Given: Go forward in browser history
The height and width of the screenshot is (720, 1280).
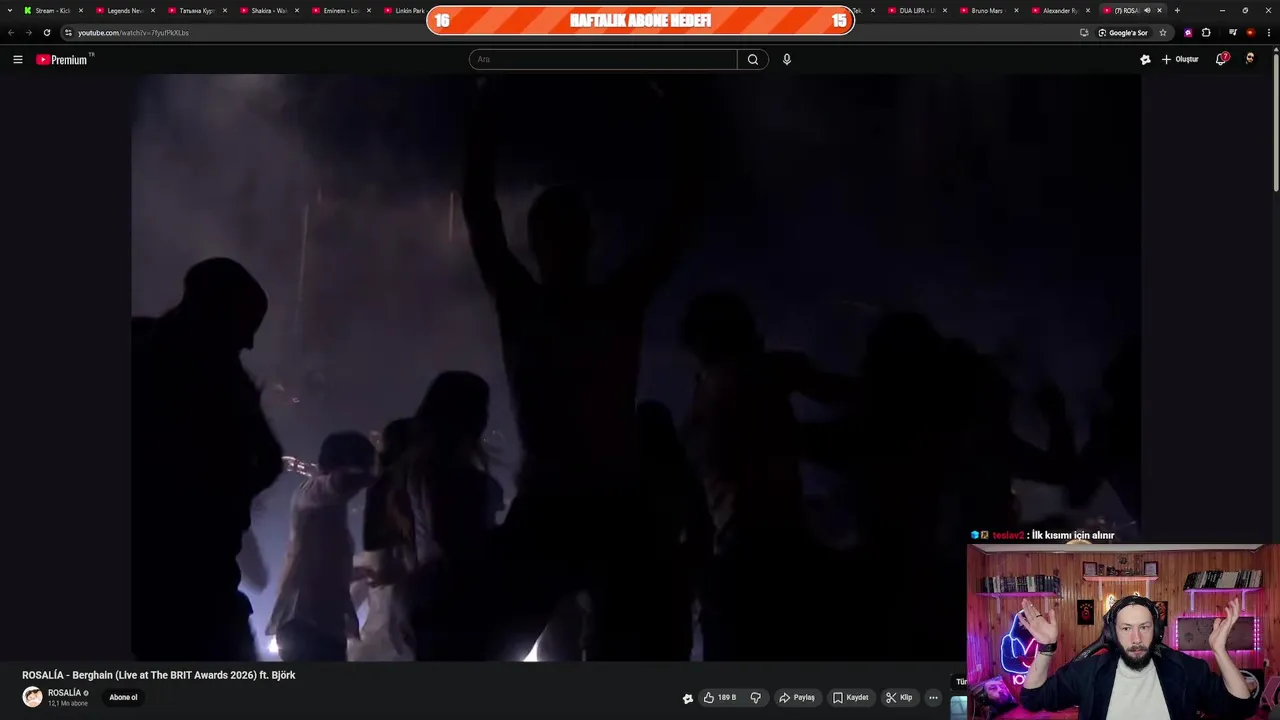Looking at the screenshot, I should pos(28,32).
